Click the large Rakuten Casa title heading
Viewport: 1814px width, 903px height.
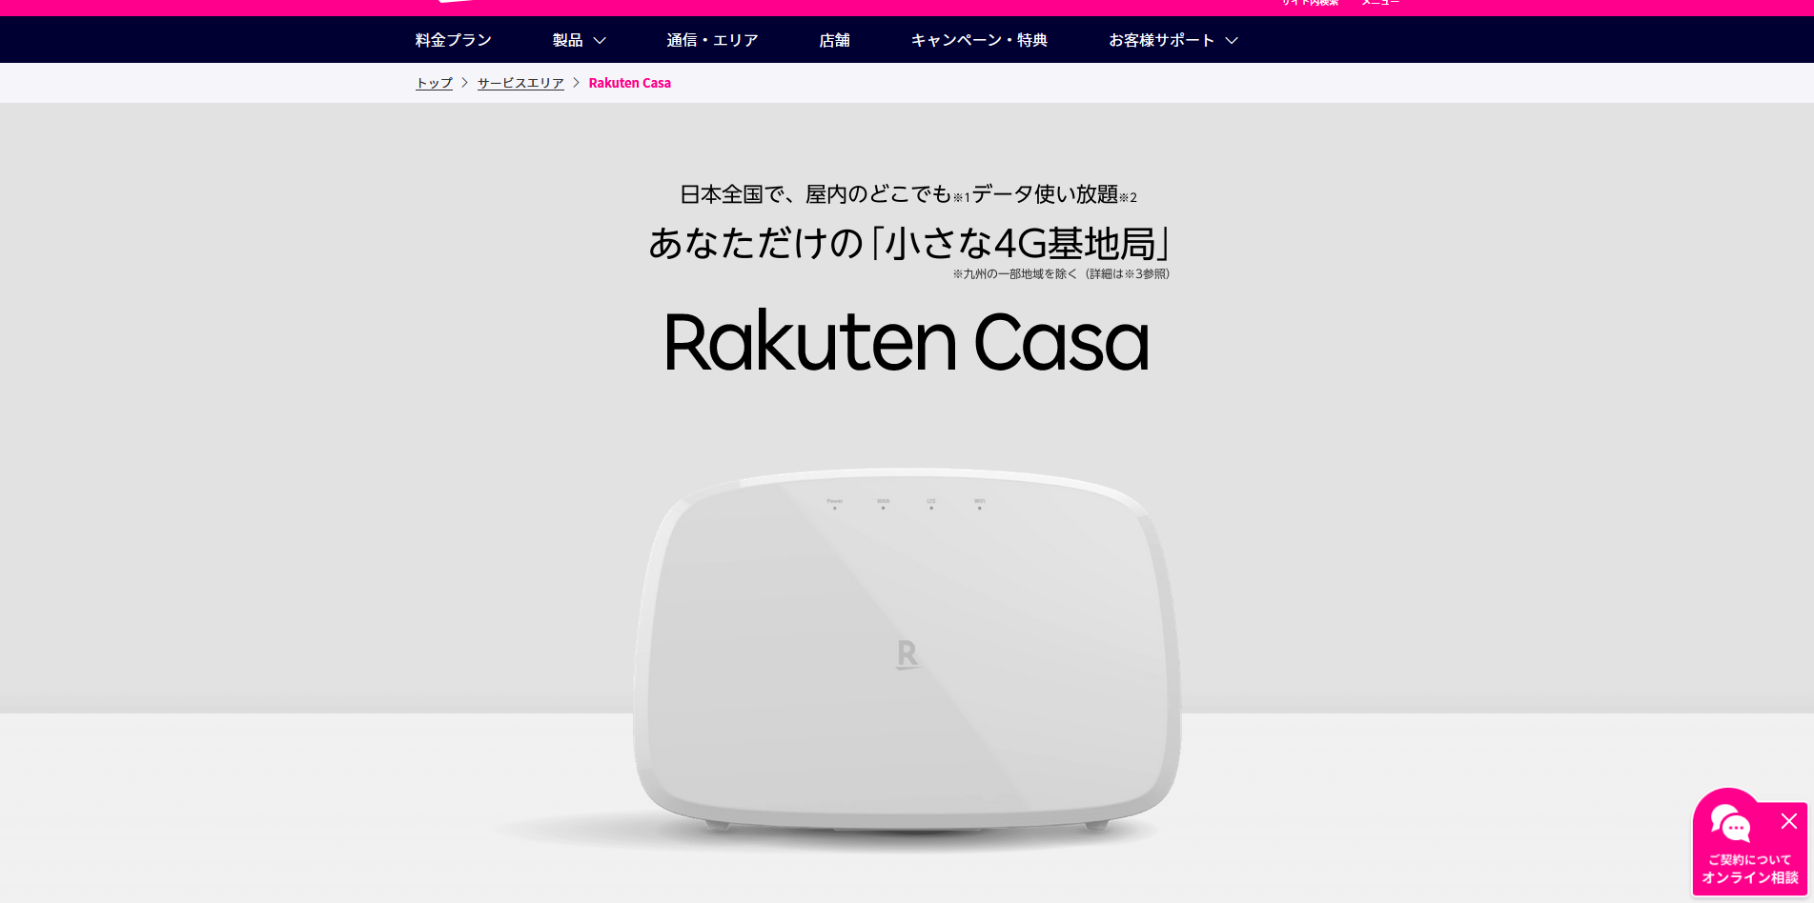click(906, 342)
